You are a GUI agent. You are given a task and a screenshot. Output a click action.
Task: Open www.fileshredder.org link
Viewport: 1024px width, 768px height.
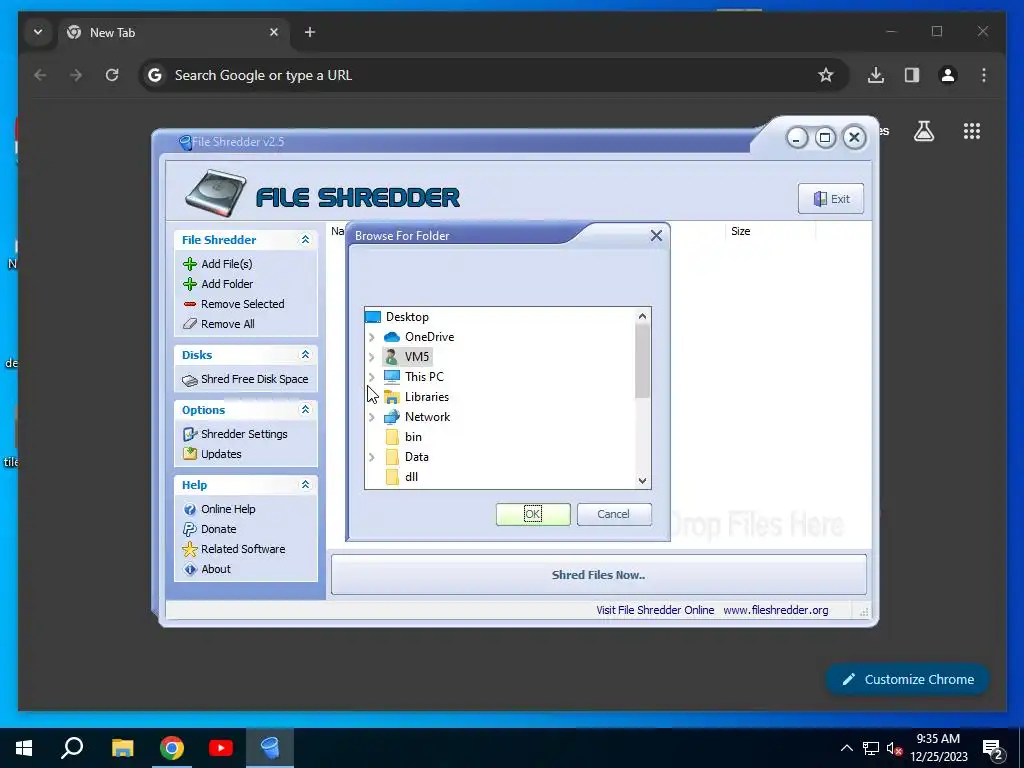coord(776,610)
